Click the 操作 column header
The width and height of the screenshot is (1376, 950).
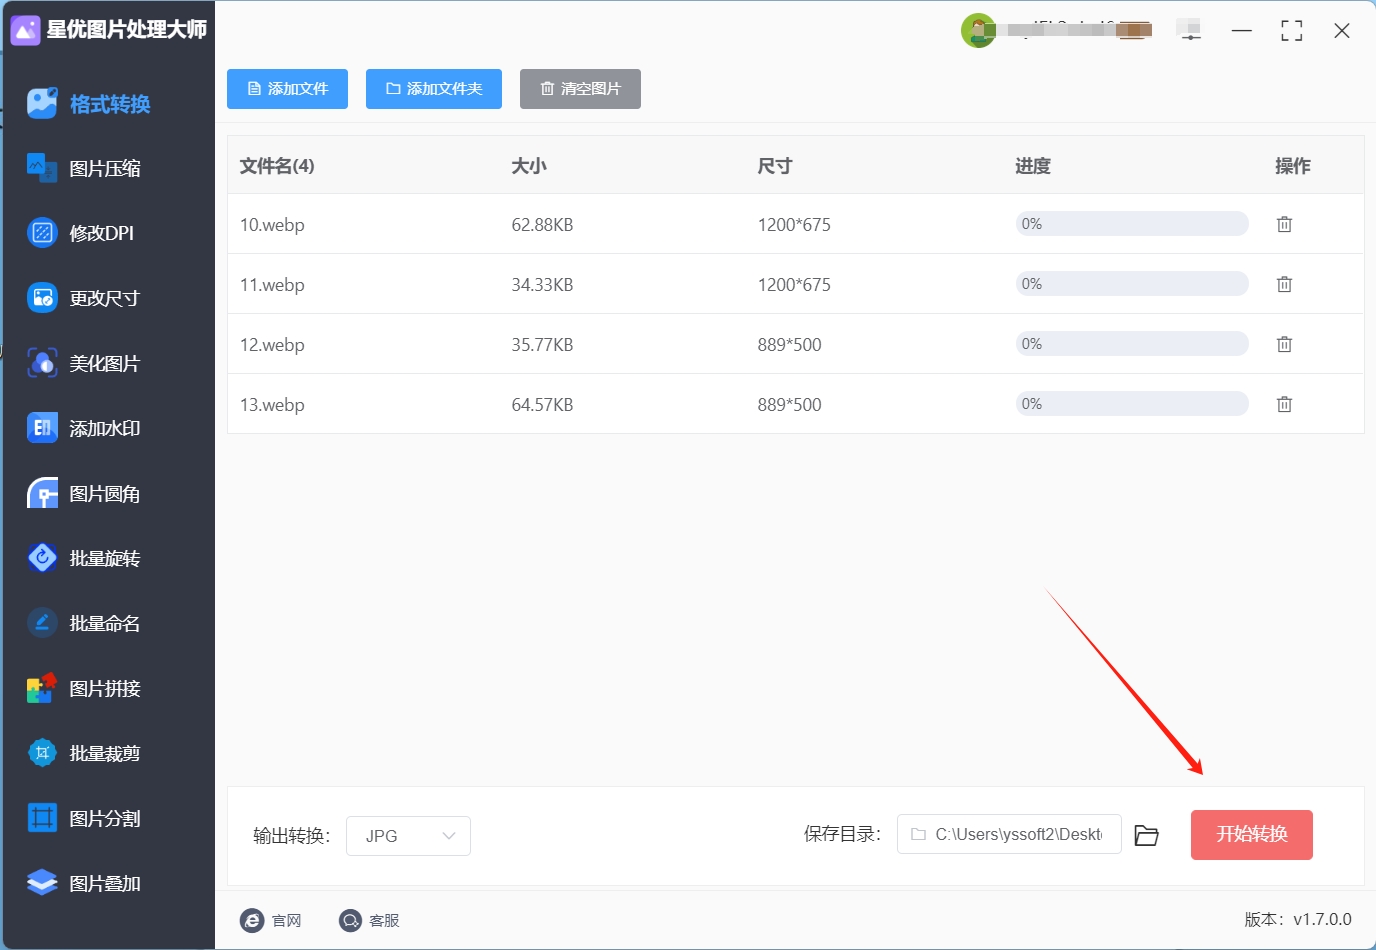click(x=1293, y=166)
